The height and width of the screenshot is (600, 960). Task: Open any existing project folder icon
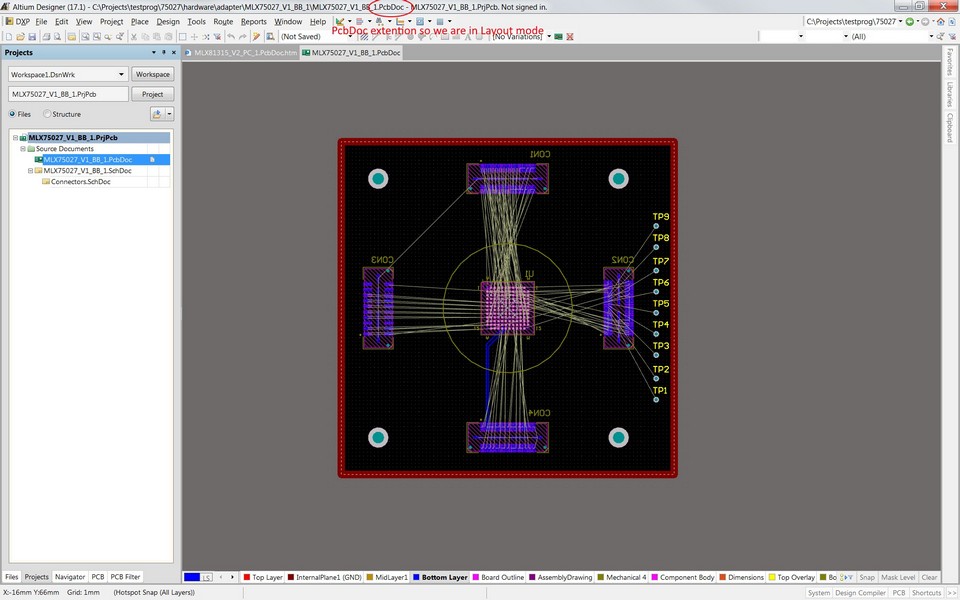point(72,37)
